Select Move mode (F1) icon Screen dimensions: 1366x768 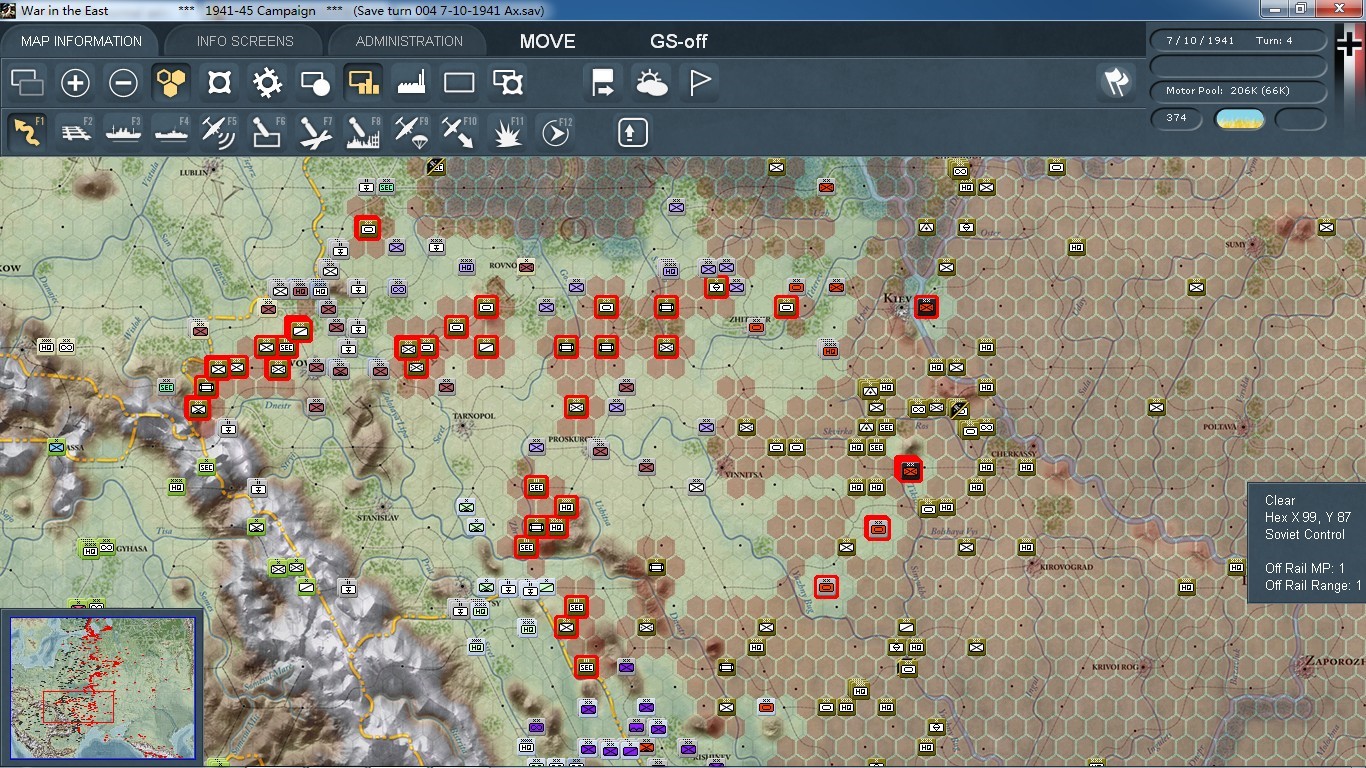point(28,132)
